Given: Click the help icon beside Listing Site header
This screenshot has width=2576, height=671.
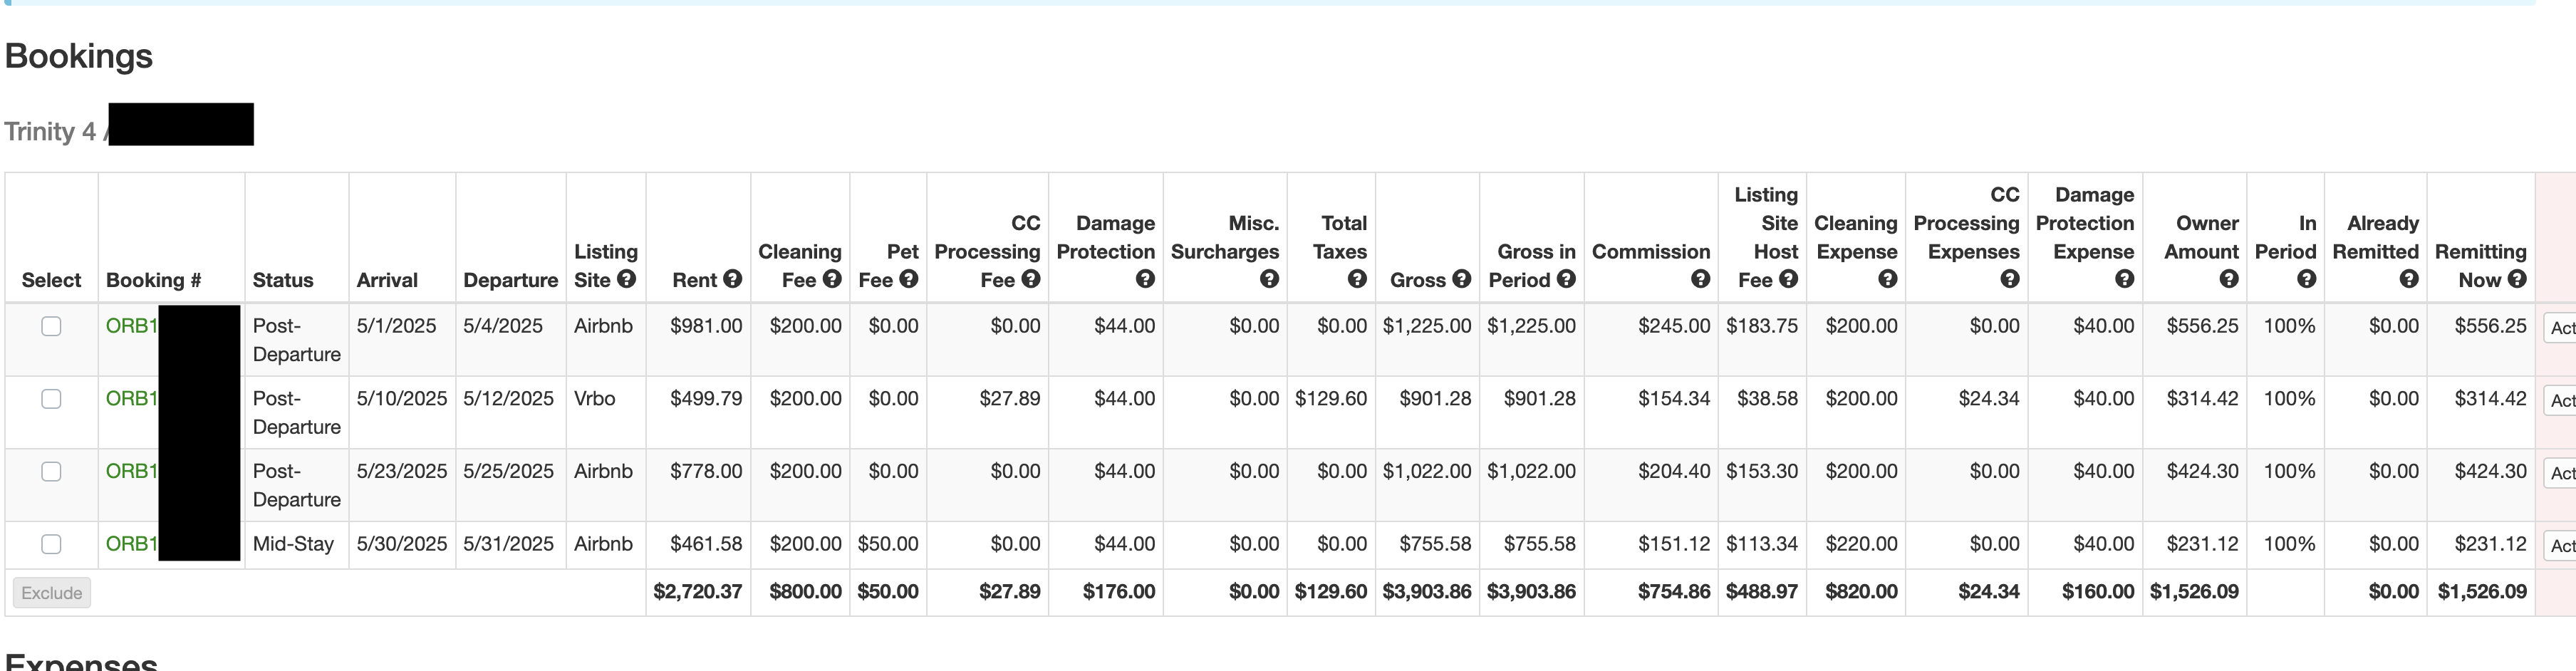Looking at the screenshot, I should 627,280.
